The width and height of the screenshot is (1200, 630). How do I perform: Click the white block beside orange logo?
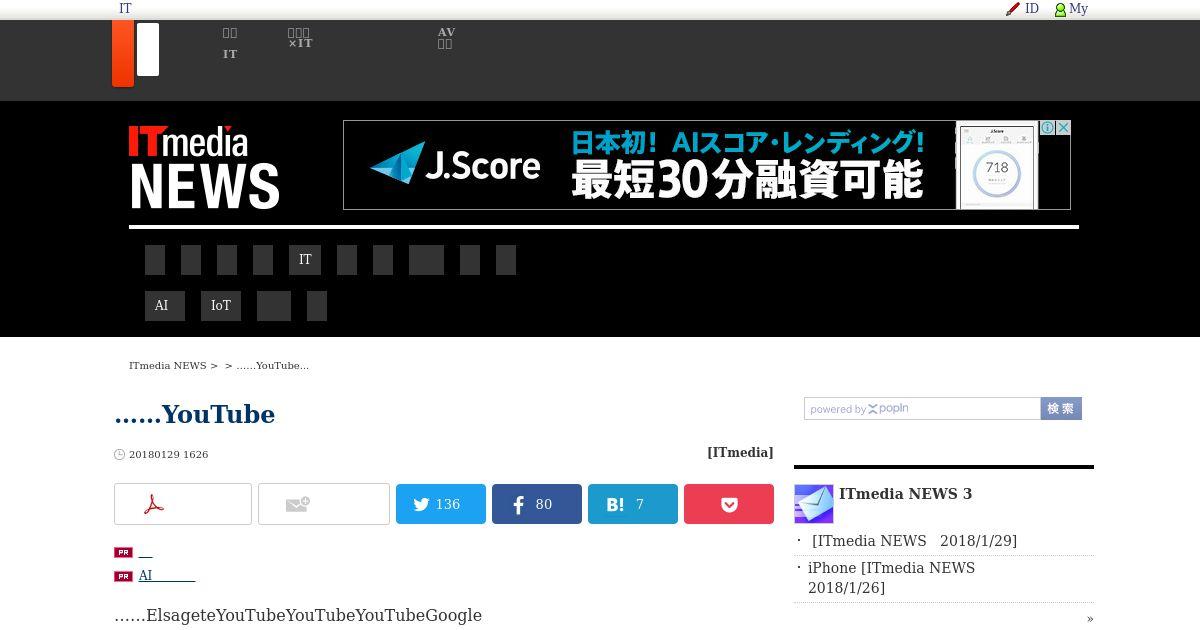[x=148, y=49]
